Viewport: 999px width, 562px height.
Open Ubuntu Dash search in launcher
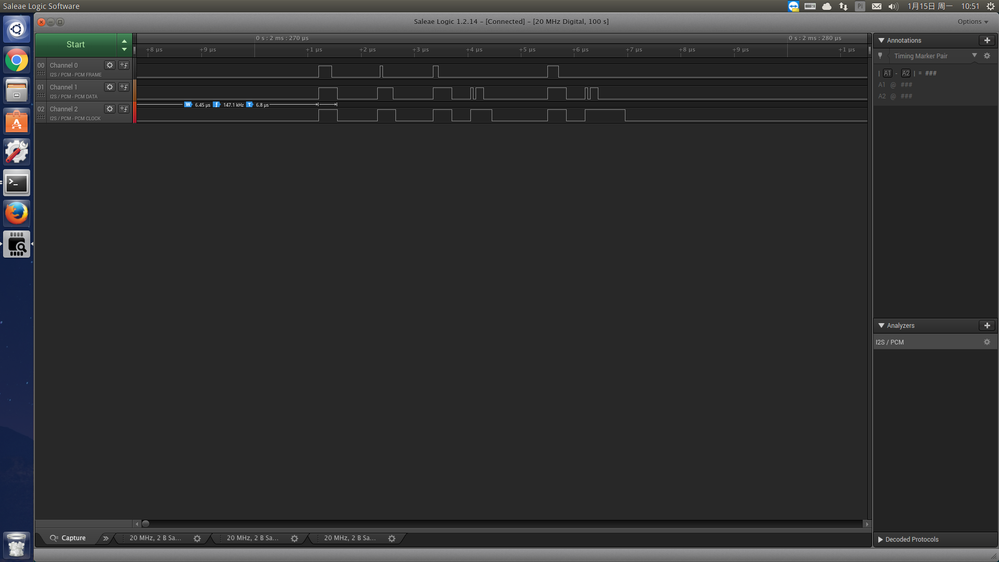[x=17, y=29]
